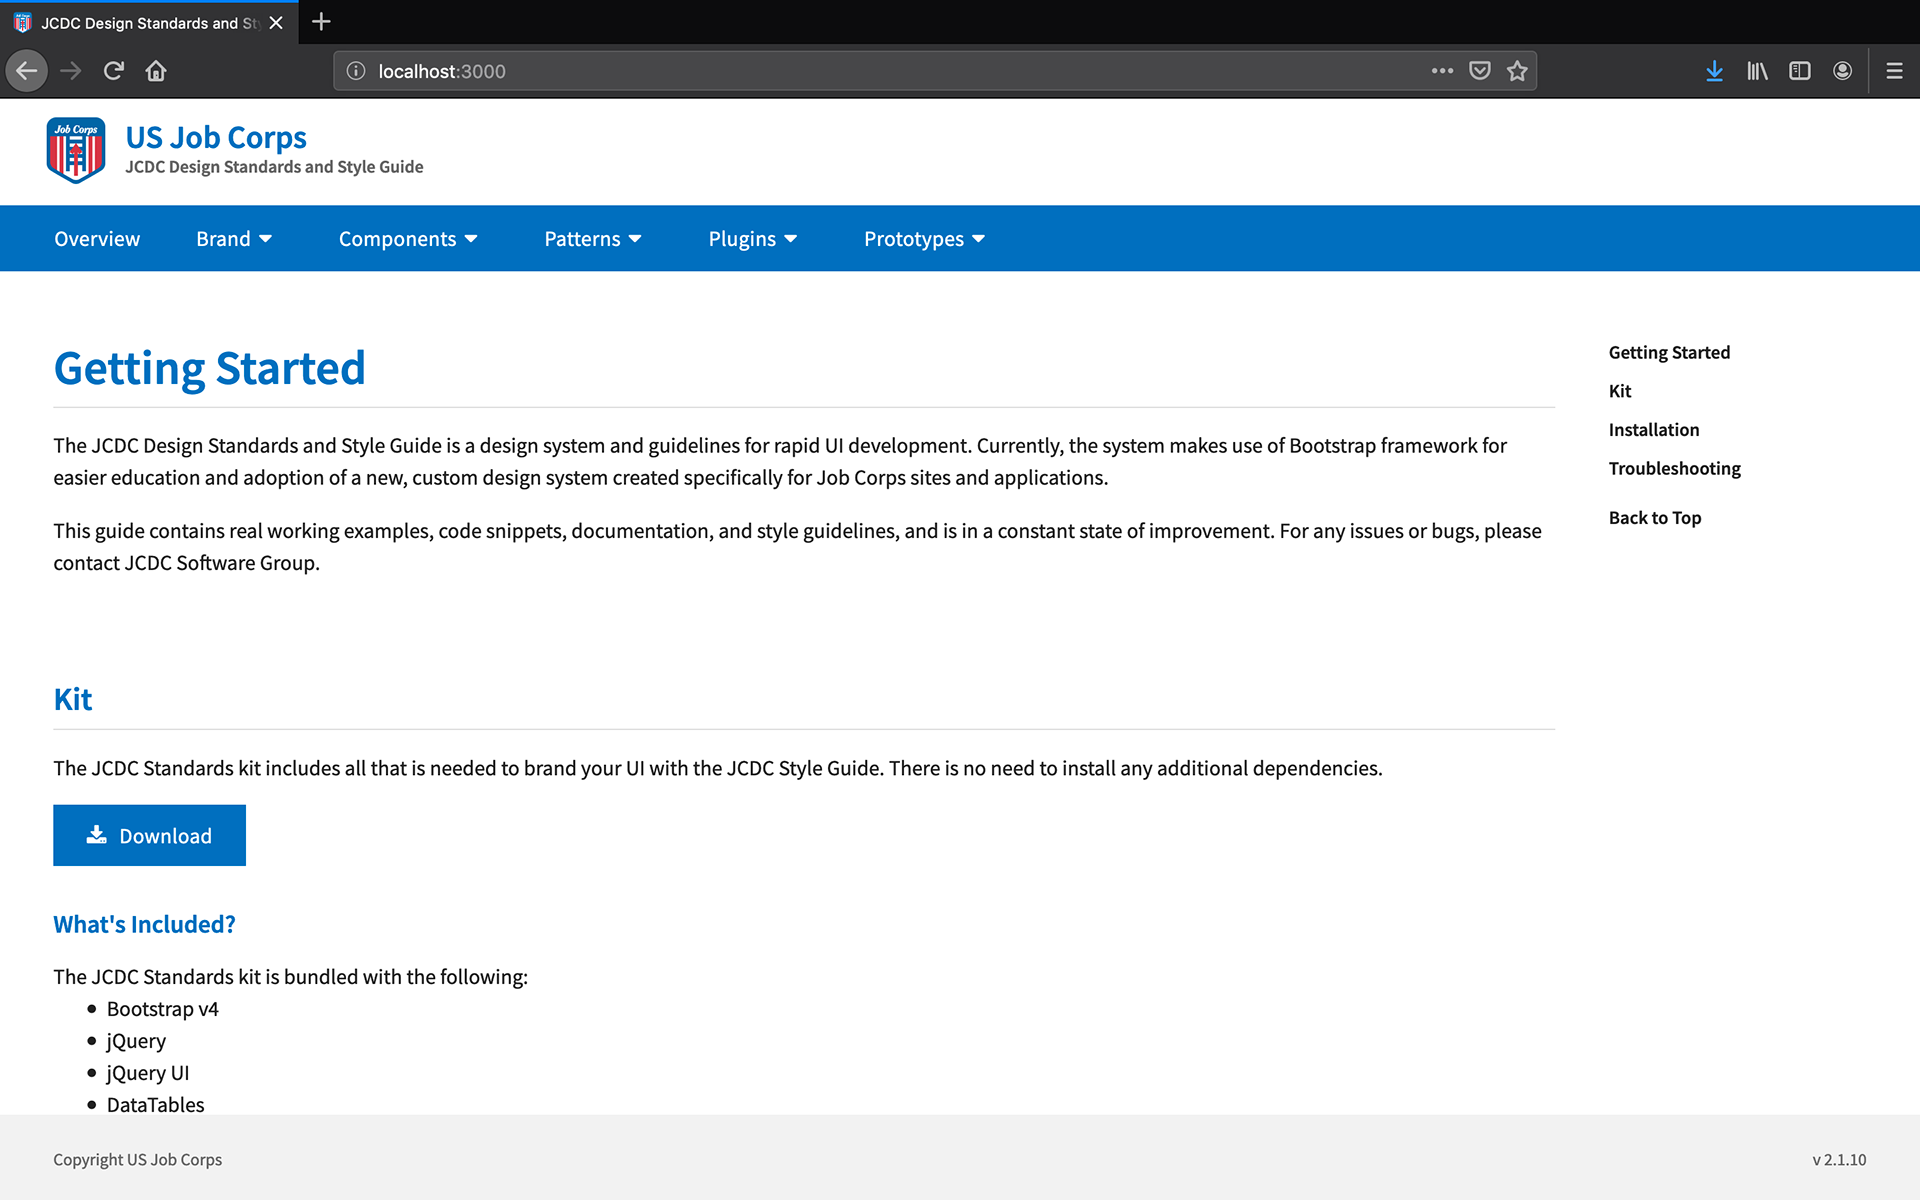Viewport: 1920px width, 1200px height.
Task: Jump to Installation in side nav
Action: (1654, 430)
